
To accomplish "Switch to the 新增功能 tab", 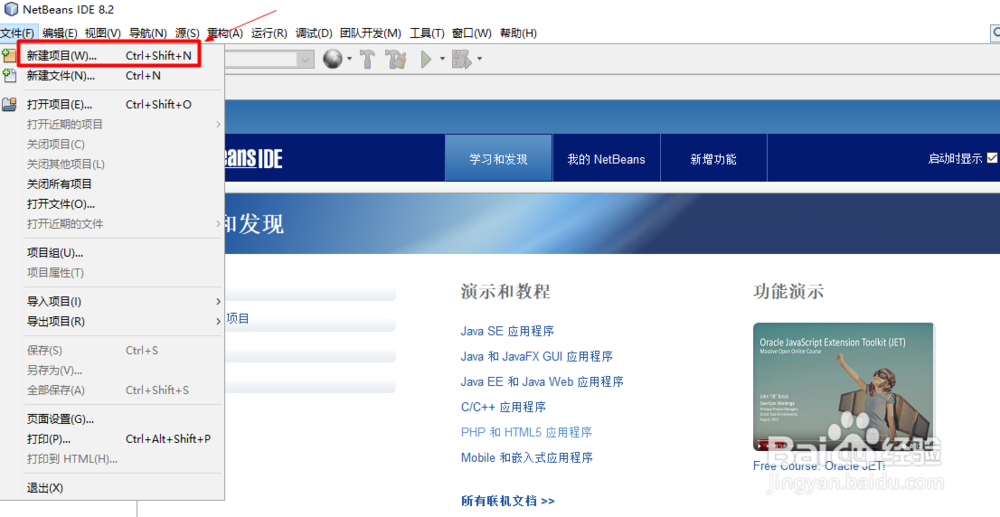I will (714, 159).
